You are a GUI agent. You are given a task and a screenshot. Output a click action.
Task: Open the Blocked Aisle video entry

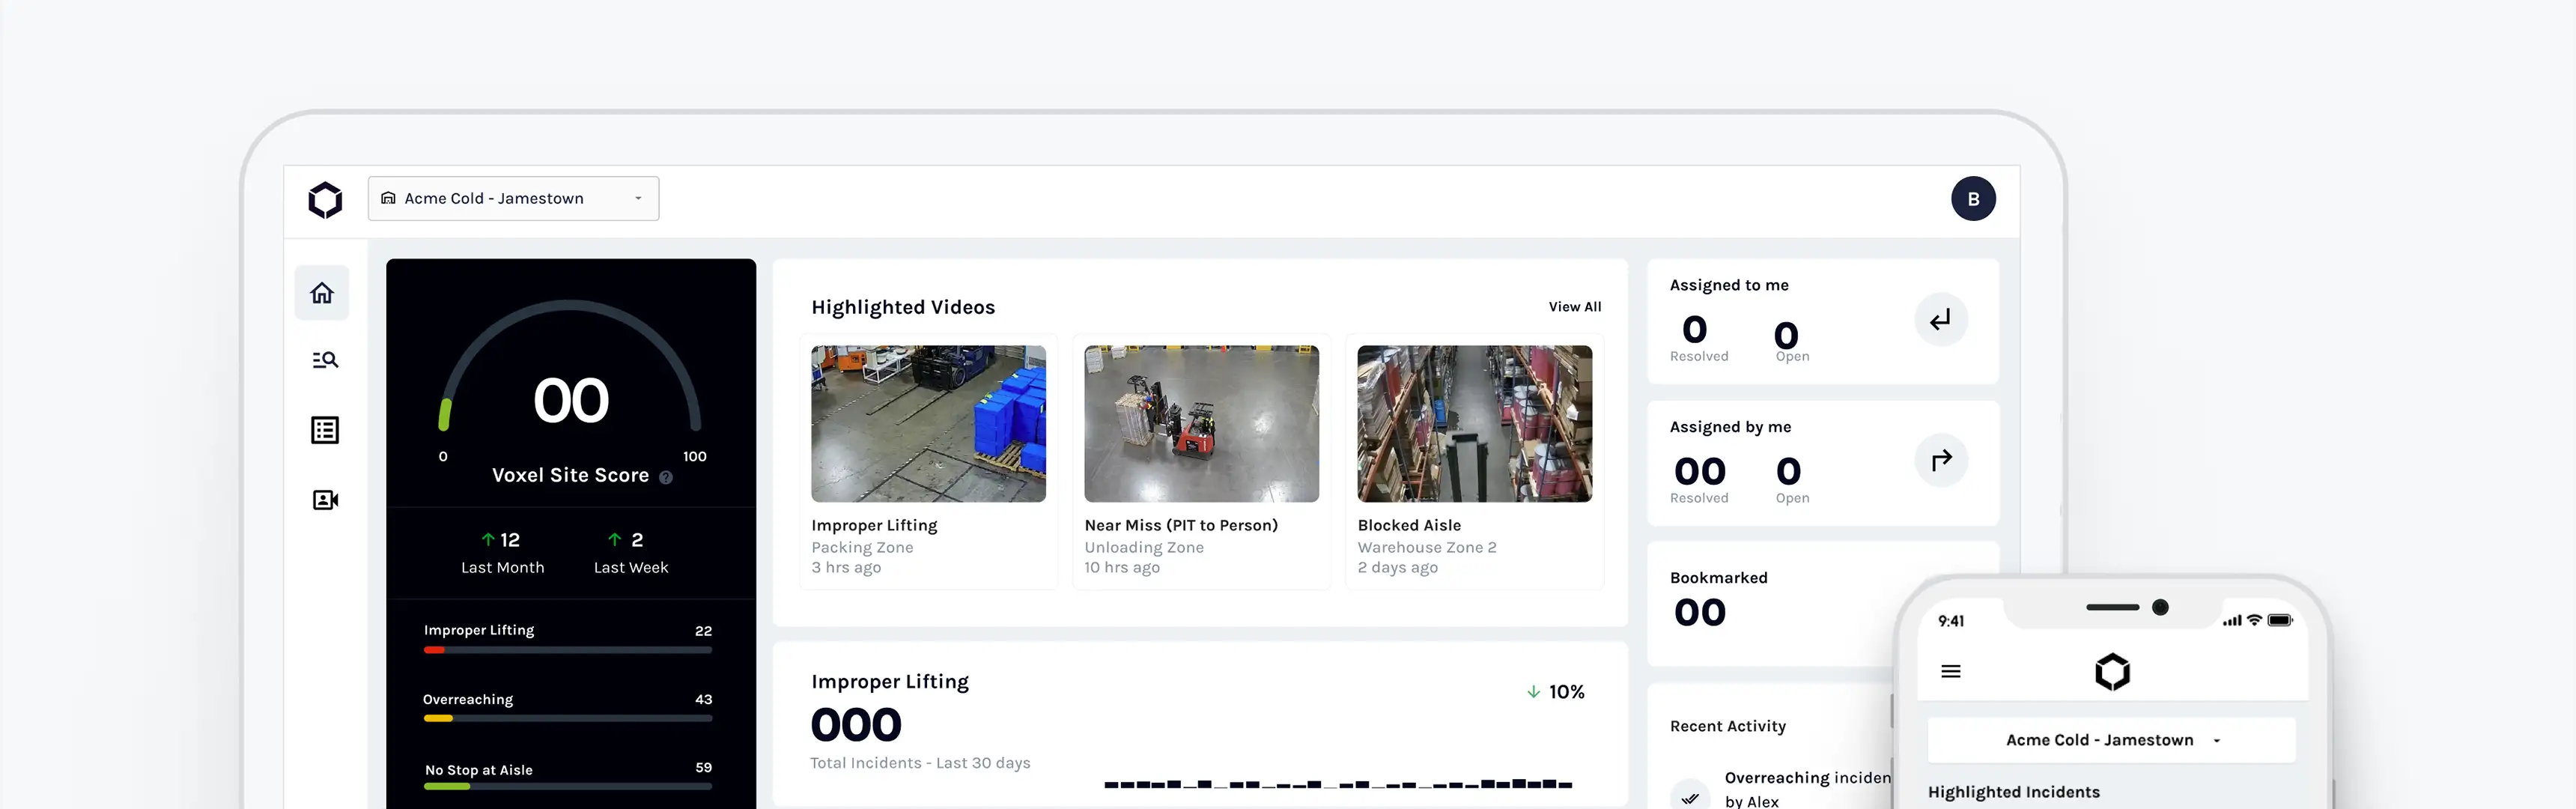pyautogui.click(x=1474, y=423)
